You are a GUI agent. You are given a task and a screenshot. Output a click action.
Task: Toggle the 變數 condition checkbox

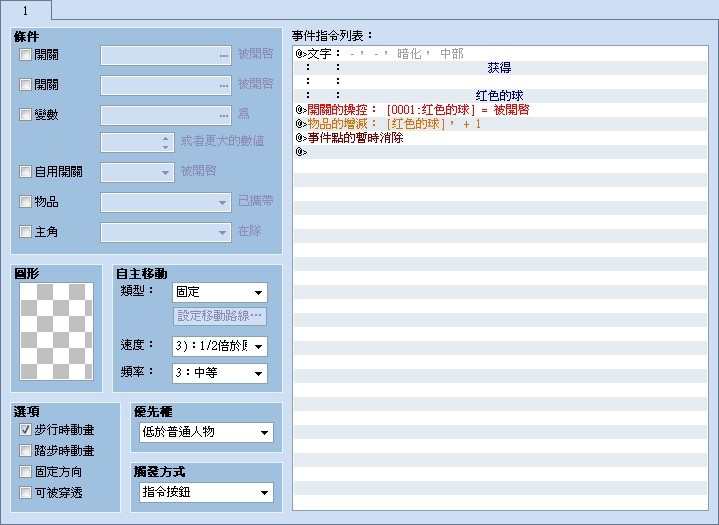click(25, 115)
